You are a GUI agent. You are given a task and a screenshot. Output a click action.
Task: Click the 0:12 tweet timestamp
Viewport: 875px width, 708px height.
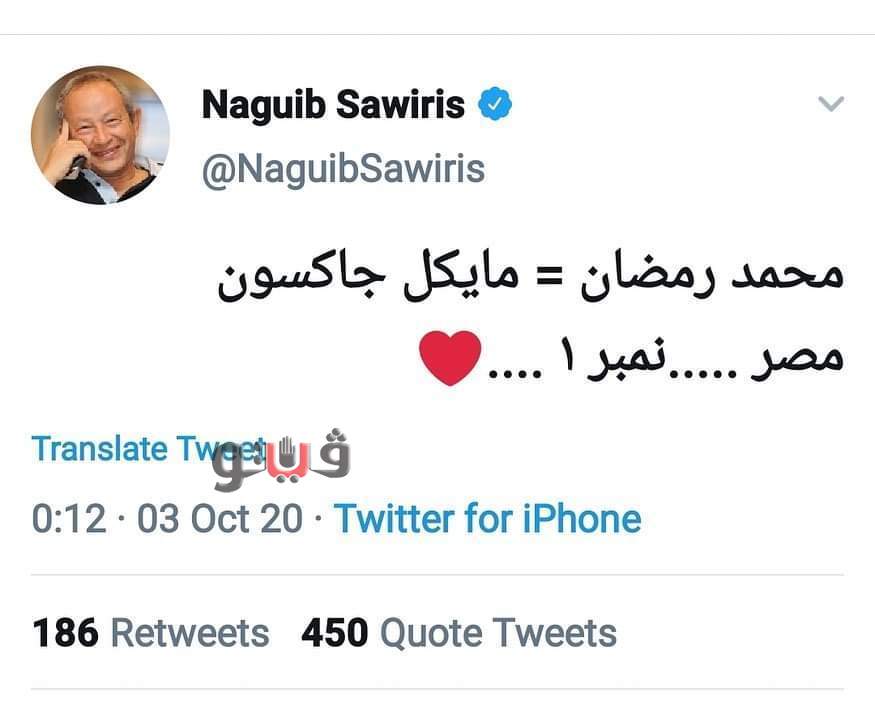coord(69,519)
